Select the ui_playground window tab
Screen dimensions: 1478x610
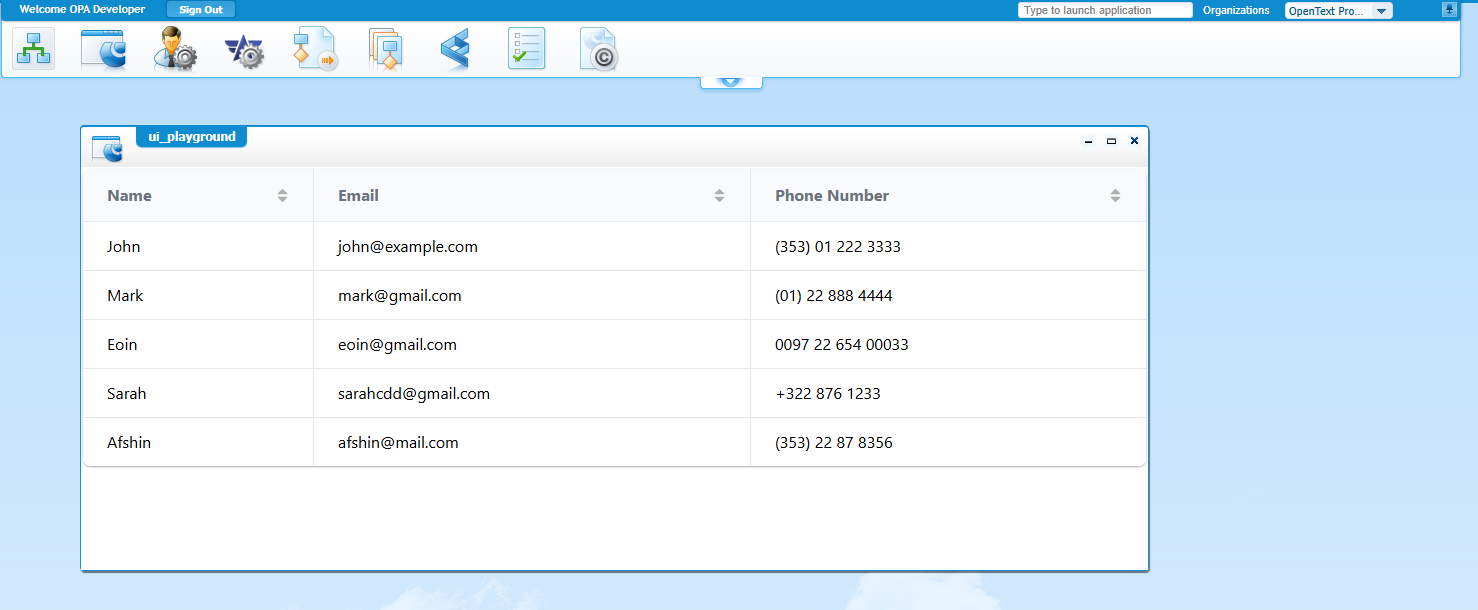tap(191, 137)
